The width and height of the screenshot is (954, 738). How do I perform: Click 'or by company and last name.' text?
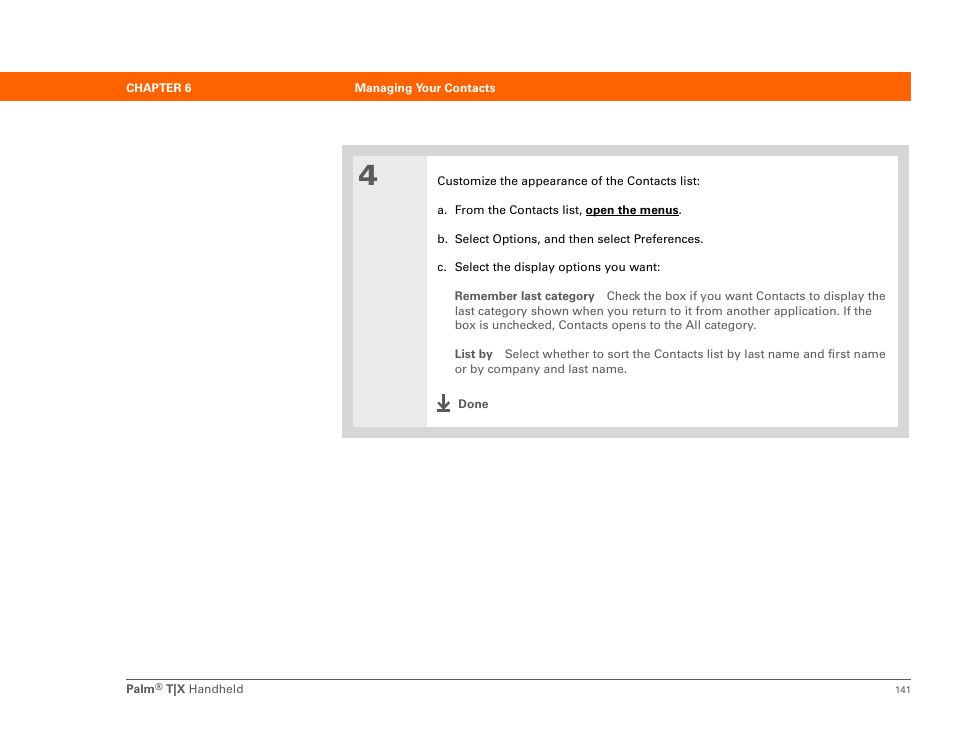[540, 369]
